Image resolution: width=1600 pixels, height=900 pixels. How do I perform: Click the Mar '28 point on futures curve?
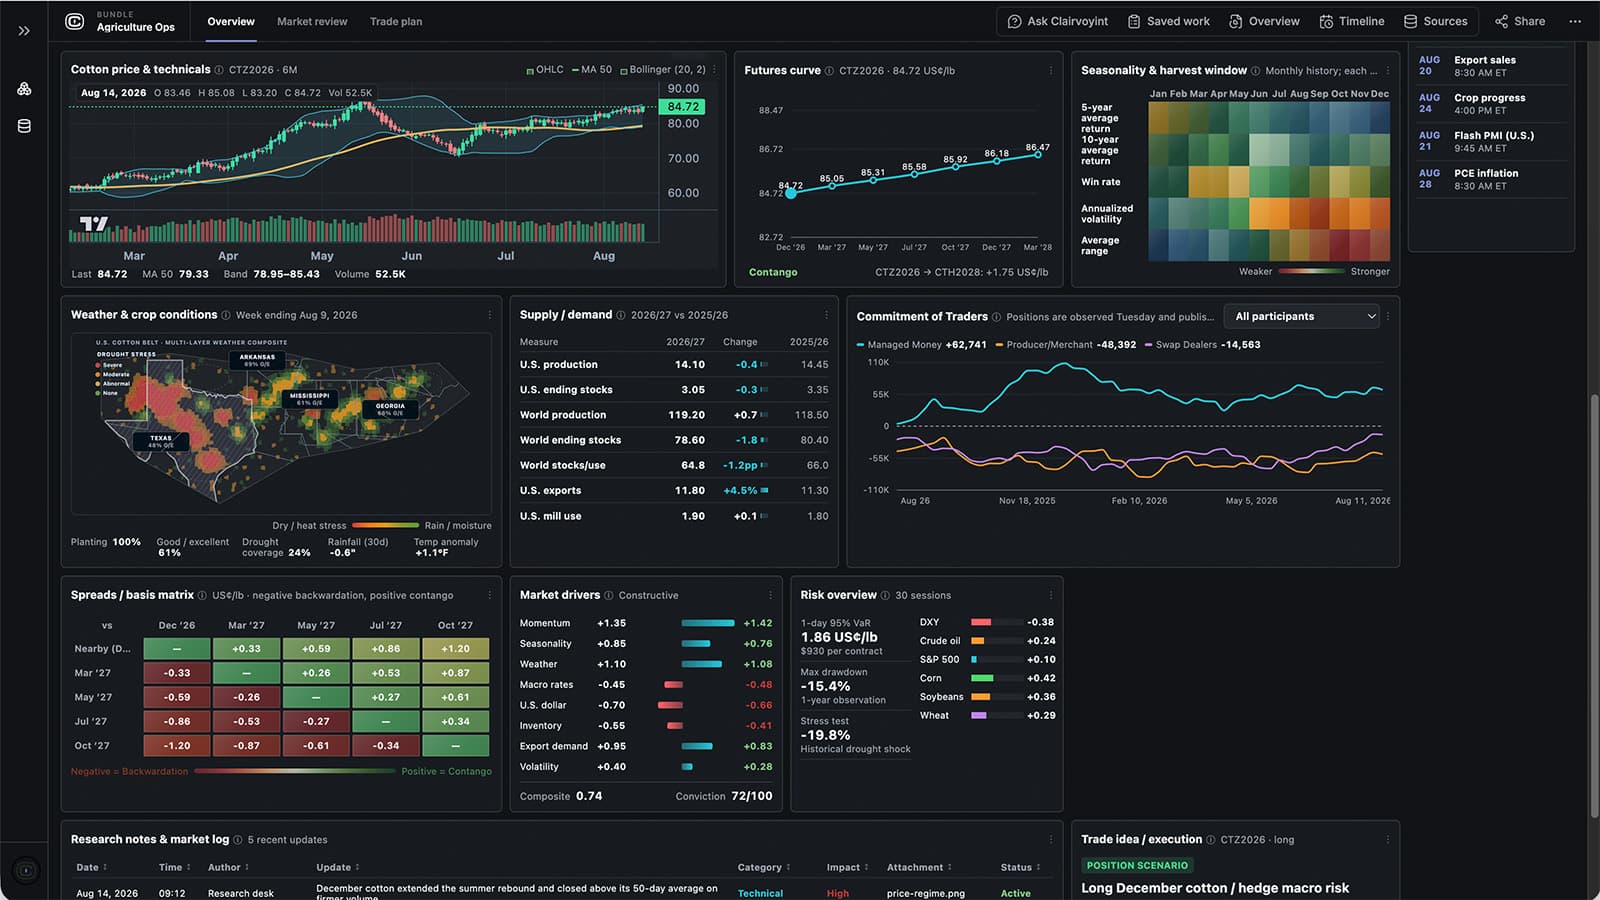click(1038, 154)
